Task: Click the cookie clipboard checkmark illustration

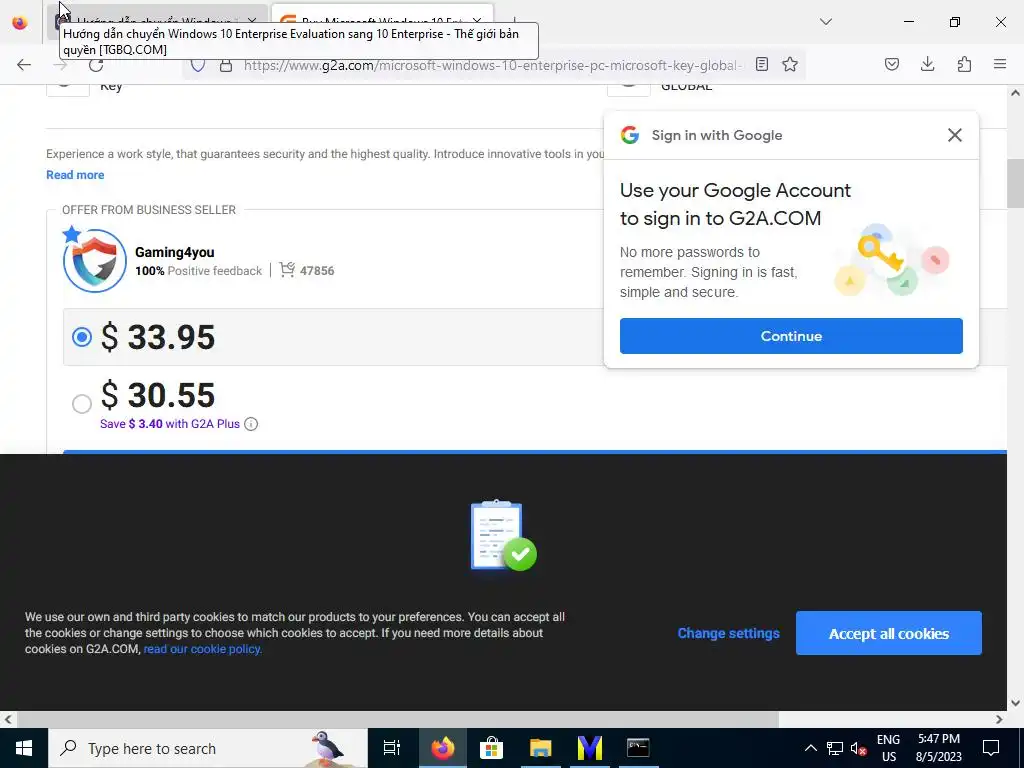Action: point(504,536)
